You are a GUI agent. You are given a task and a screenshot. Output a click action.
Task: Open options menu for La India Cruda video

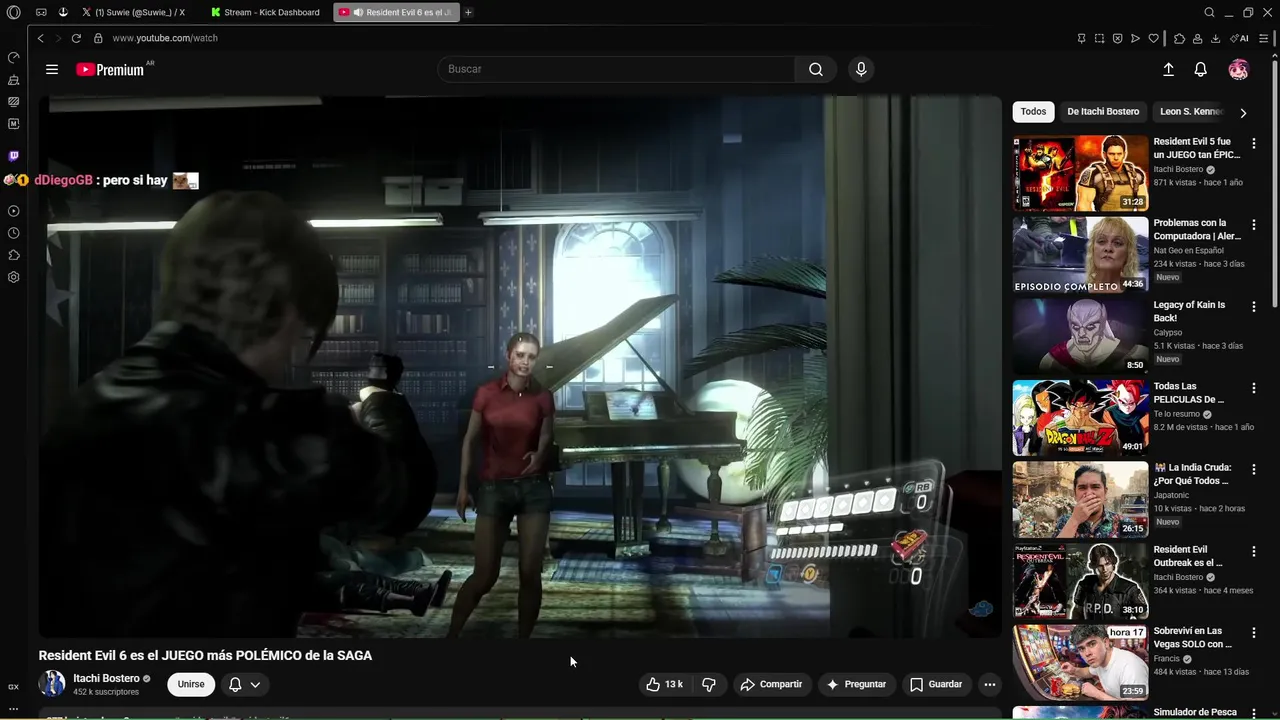1253,469
